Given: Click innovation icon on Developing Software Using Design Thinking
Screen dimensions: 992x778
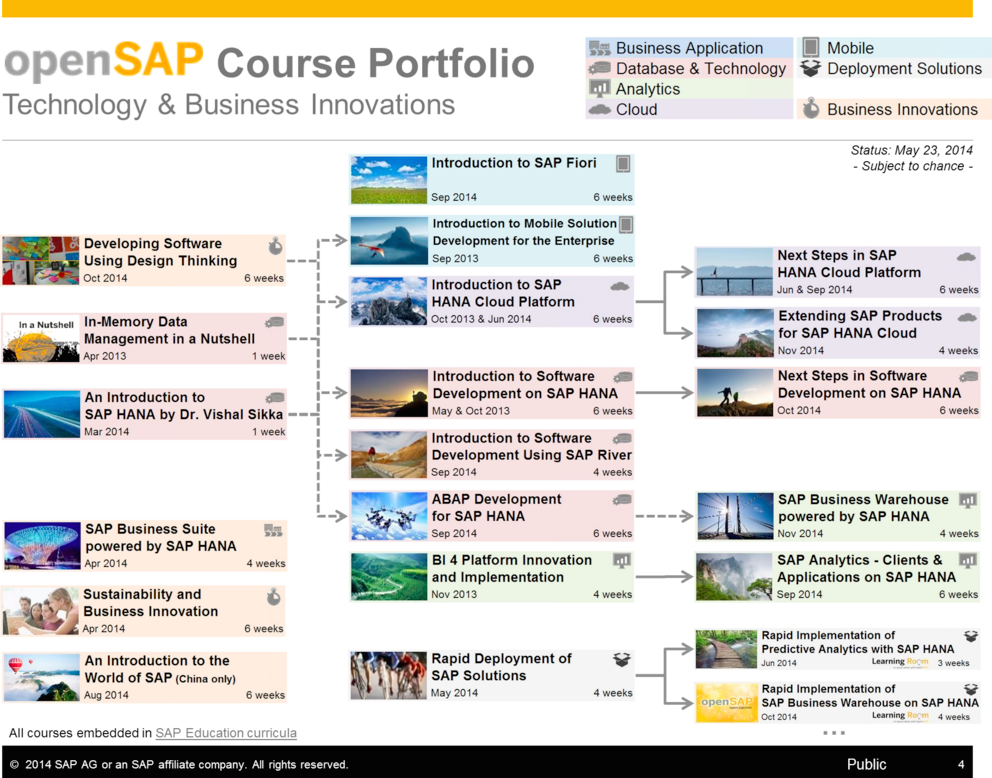Looking at the screenshot, I should (275, 245).
